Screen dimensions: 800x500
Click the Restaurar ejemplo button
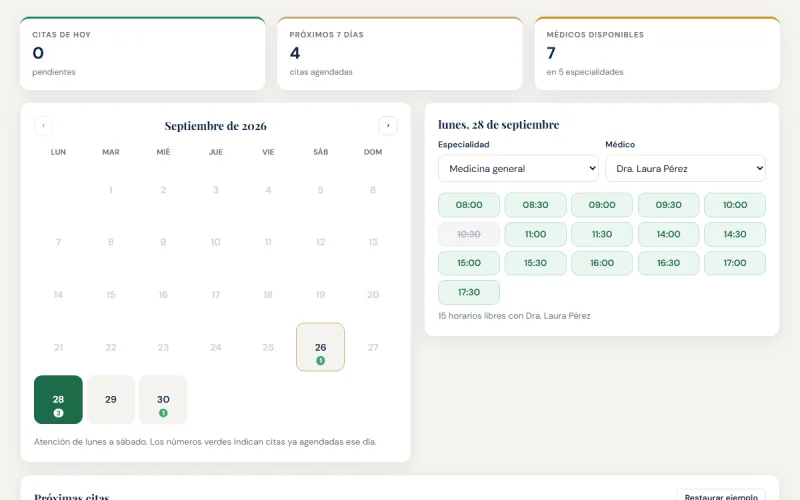(x=721, y=496)
